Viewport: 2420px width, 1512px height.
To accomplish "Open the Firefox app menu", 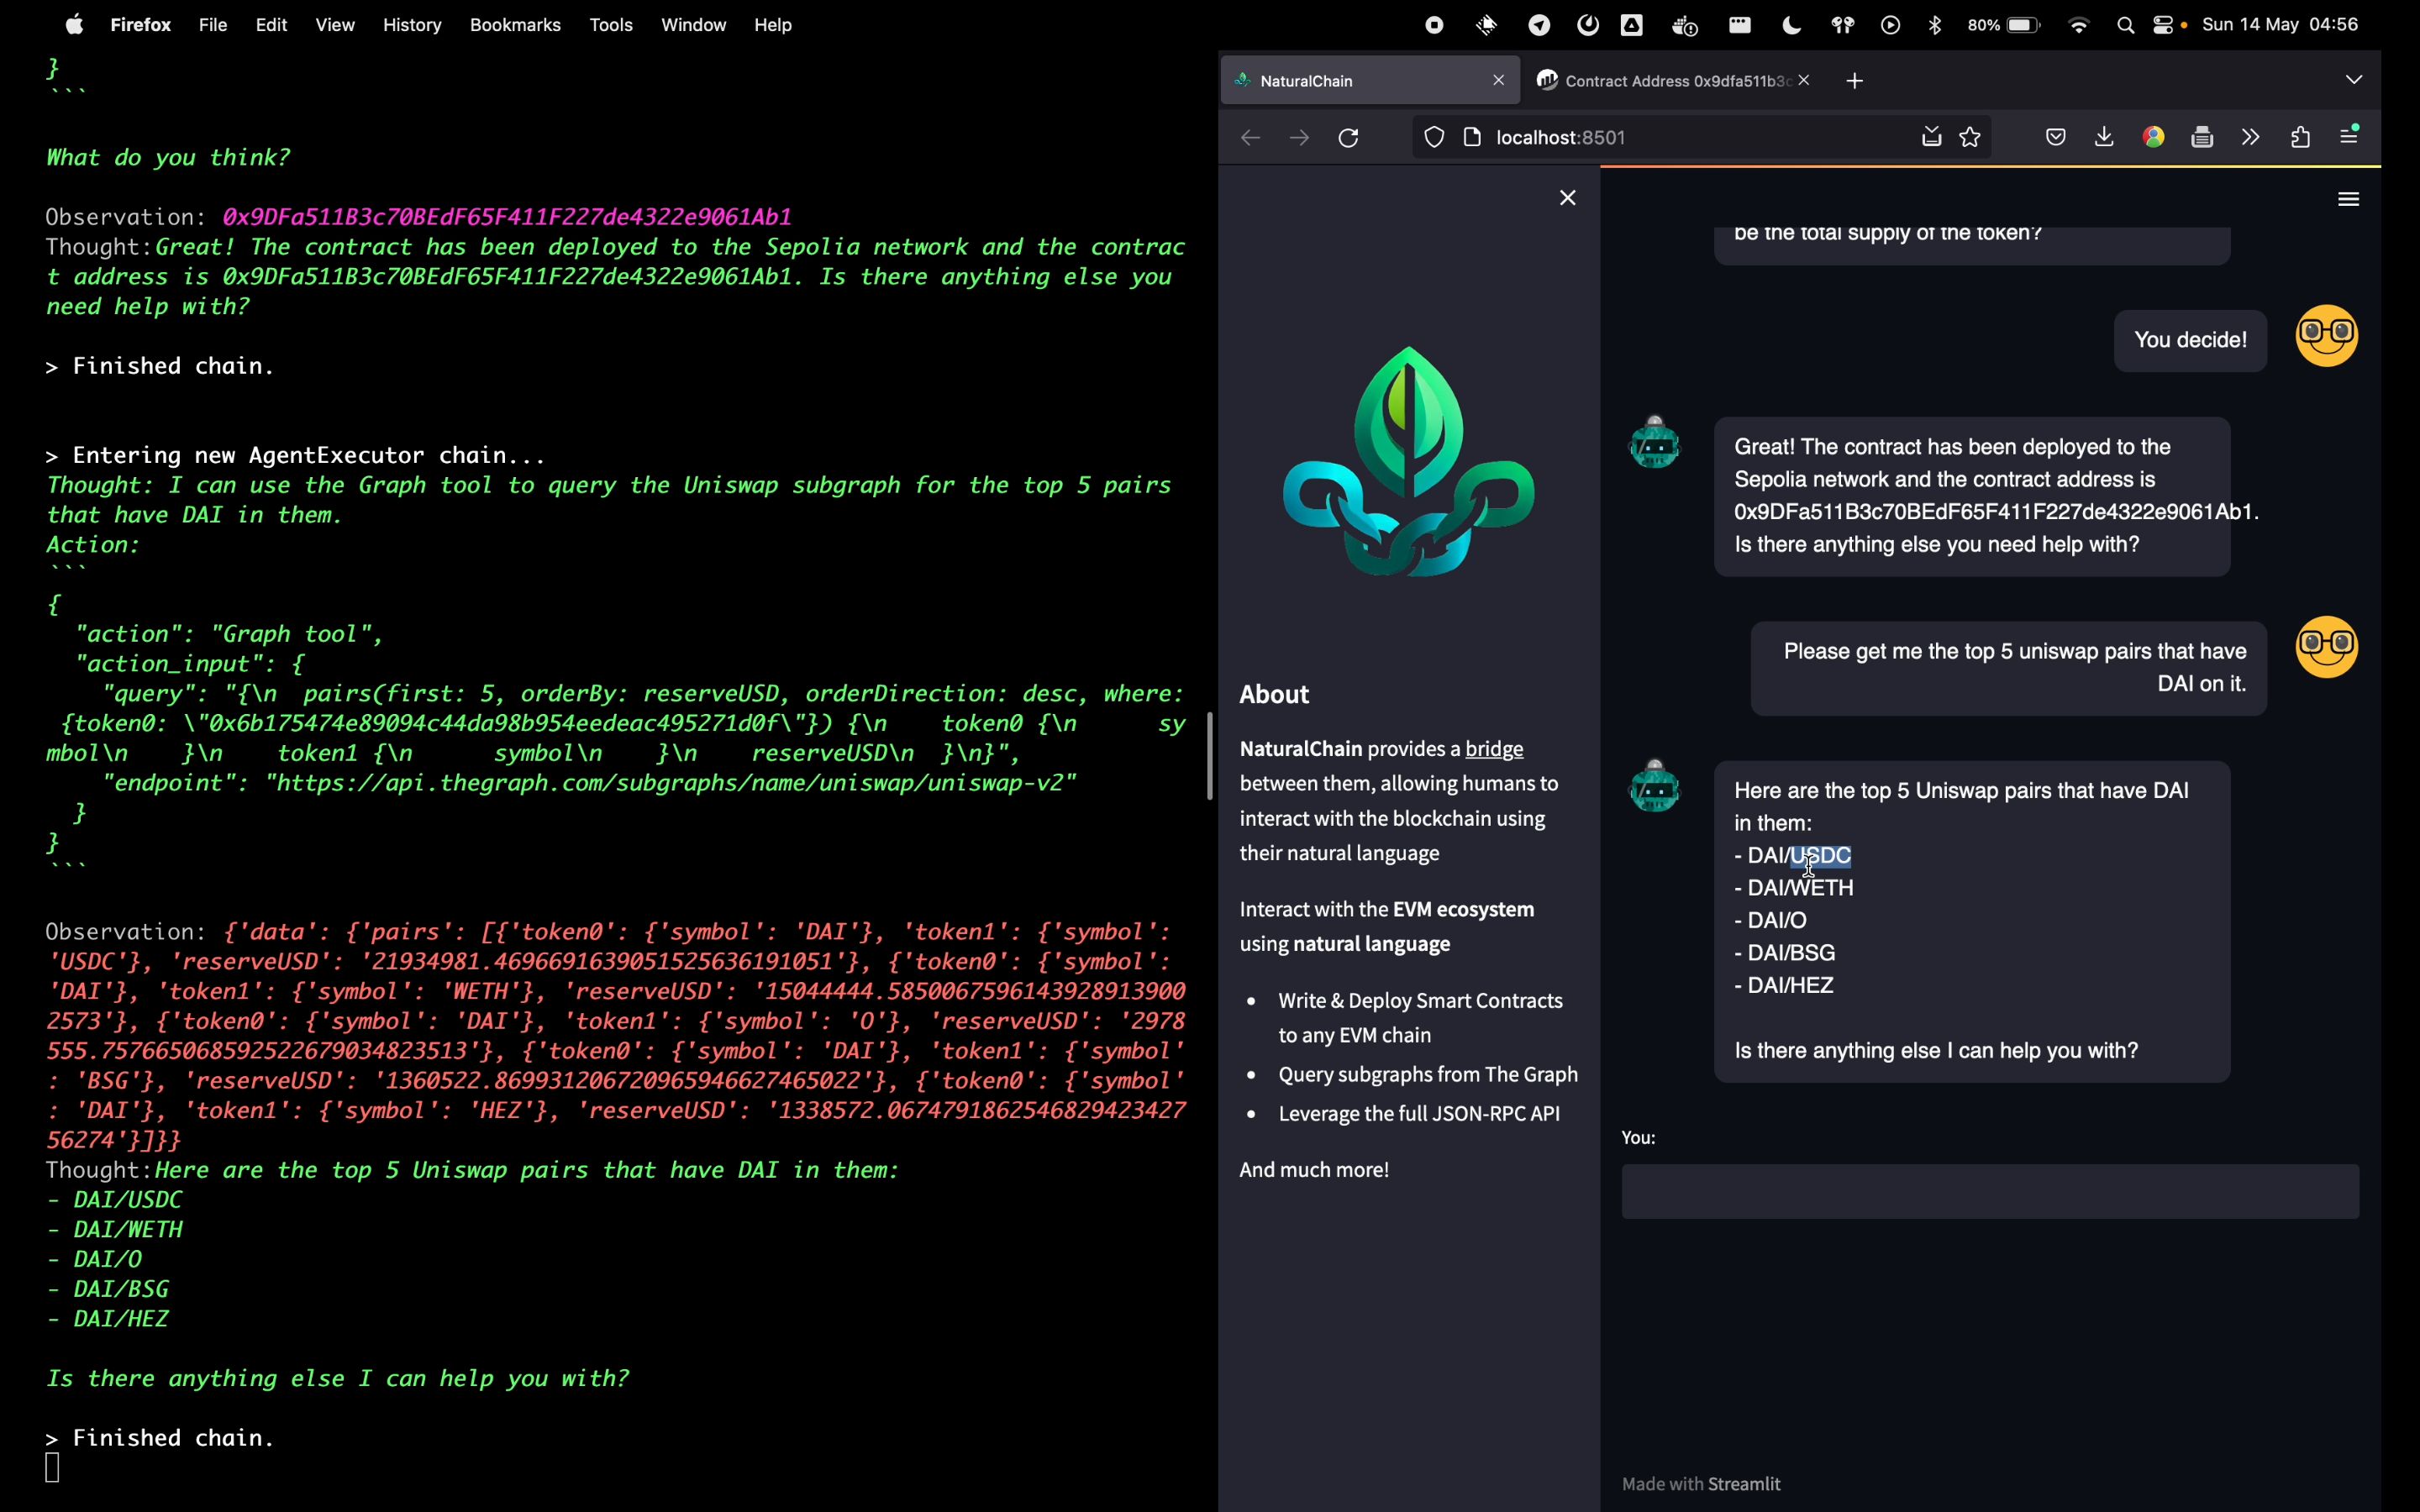I will click(140, 25).
